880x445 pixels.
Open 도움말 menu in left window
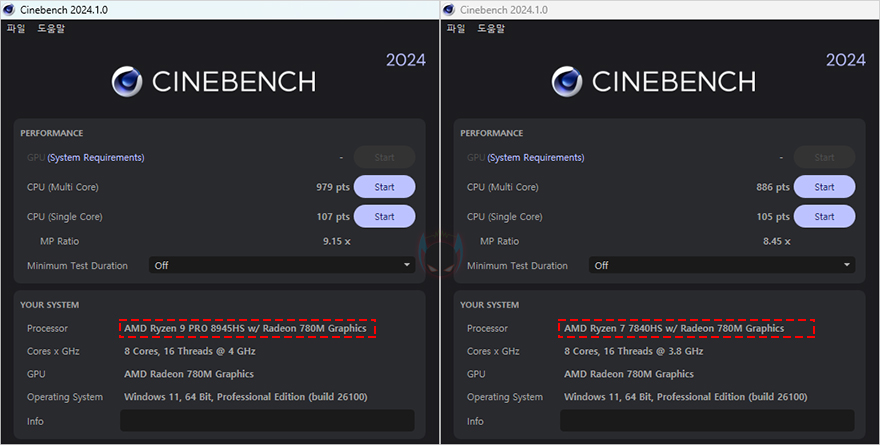click(51, 28)
